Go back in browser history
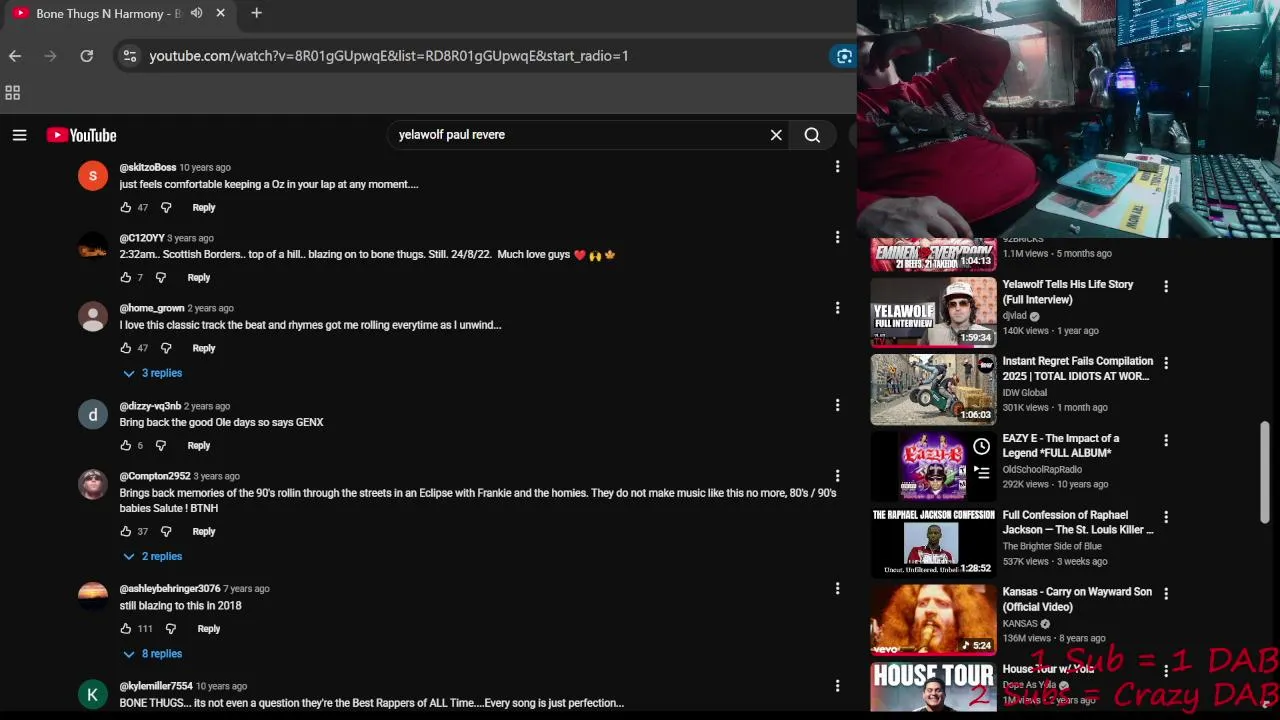 pyautogui.click(x=15, y=56)
